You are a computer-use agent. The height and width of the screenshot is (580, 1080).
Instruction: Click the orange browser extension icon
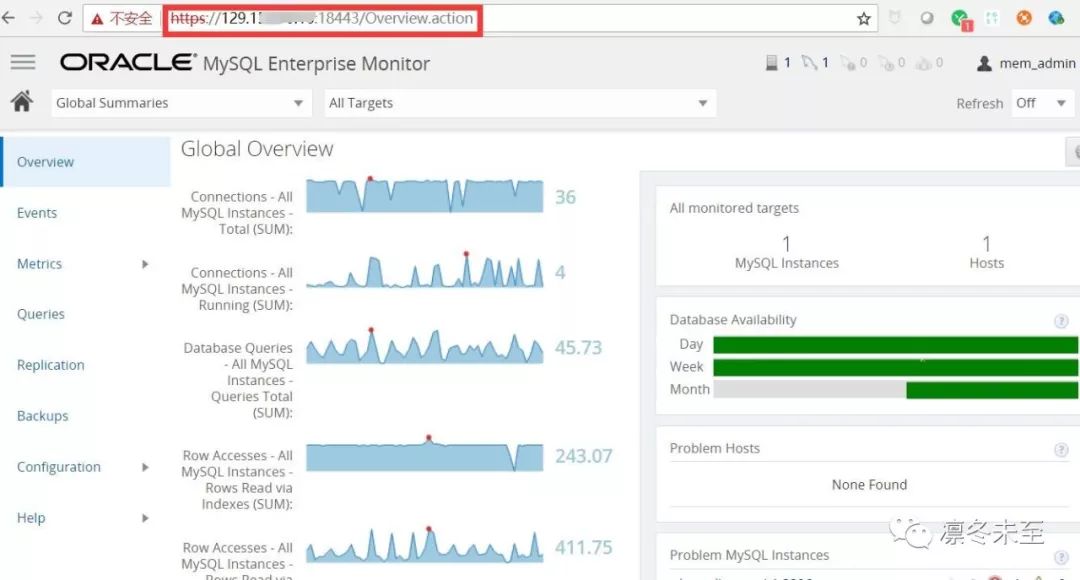coord(1024,18)
